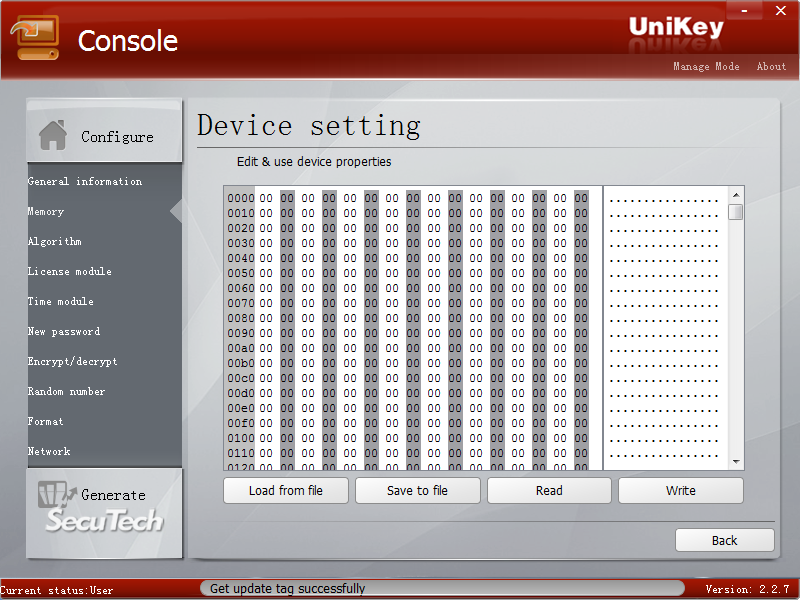Viewport: 800px width, 600px height.
Task: Open Format page in sidebar
Action: (x=45, y=421)
